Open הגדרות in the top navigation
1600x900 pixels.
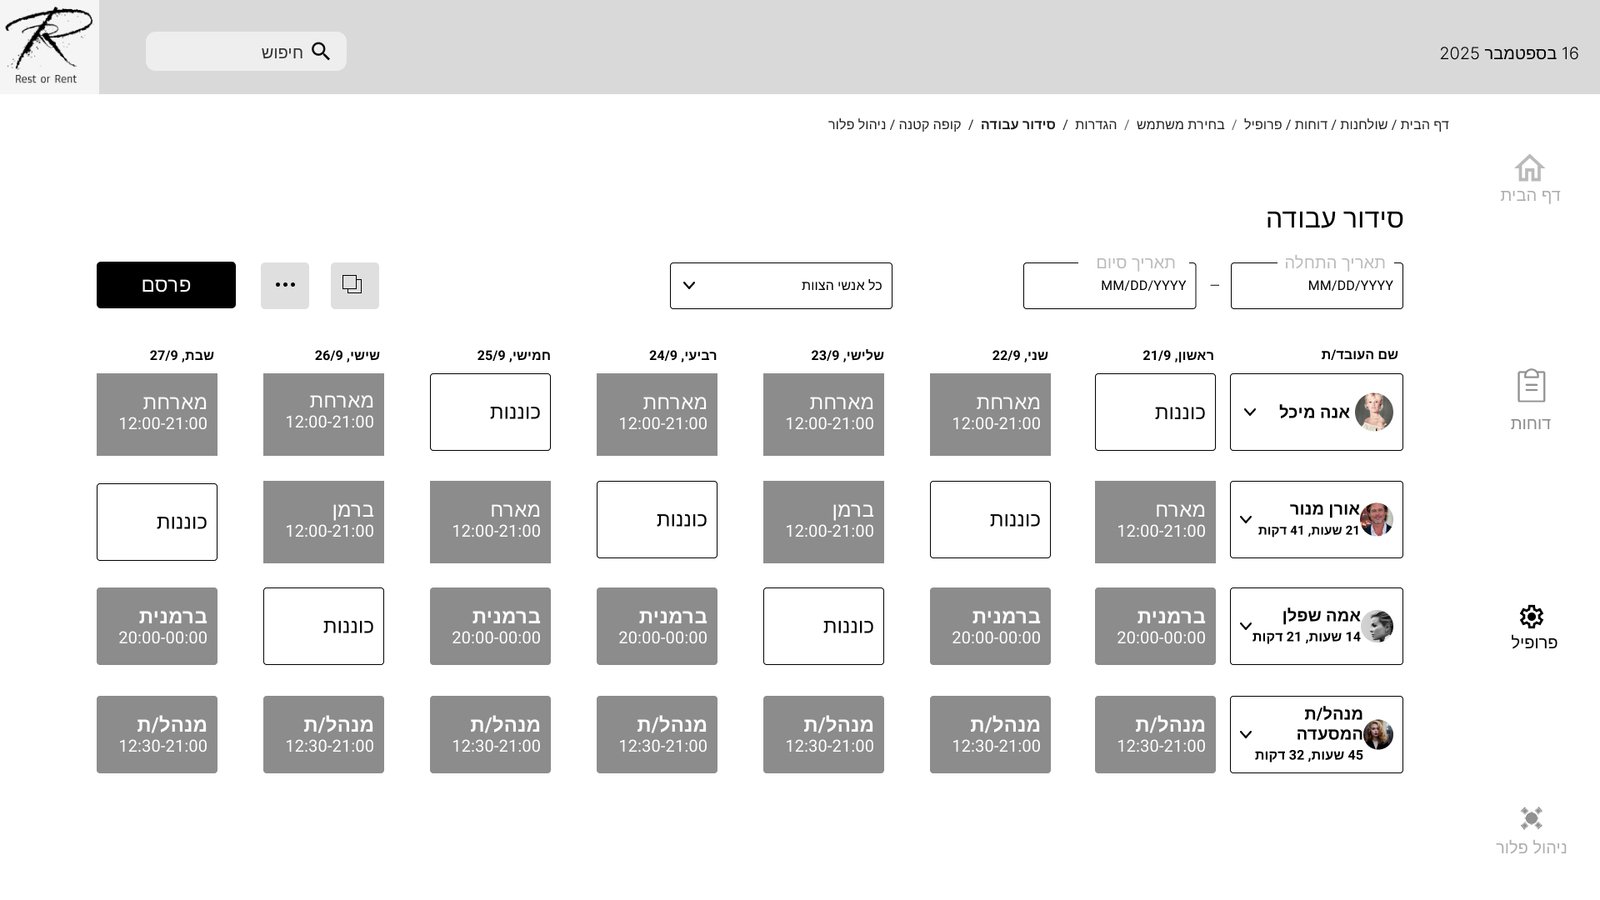pyautogui.click(x=1095, y=125)
